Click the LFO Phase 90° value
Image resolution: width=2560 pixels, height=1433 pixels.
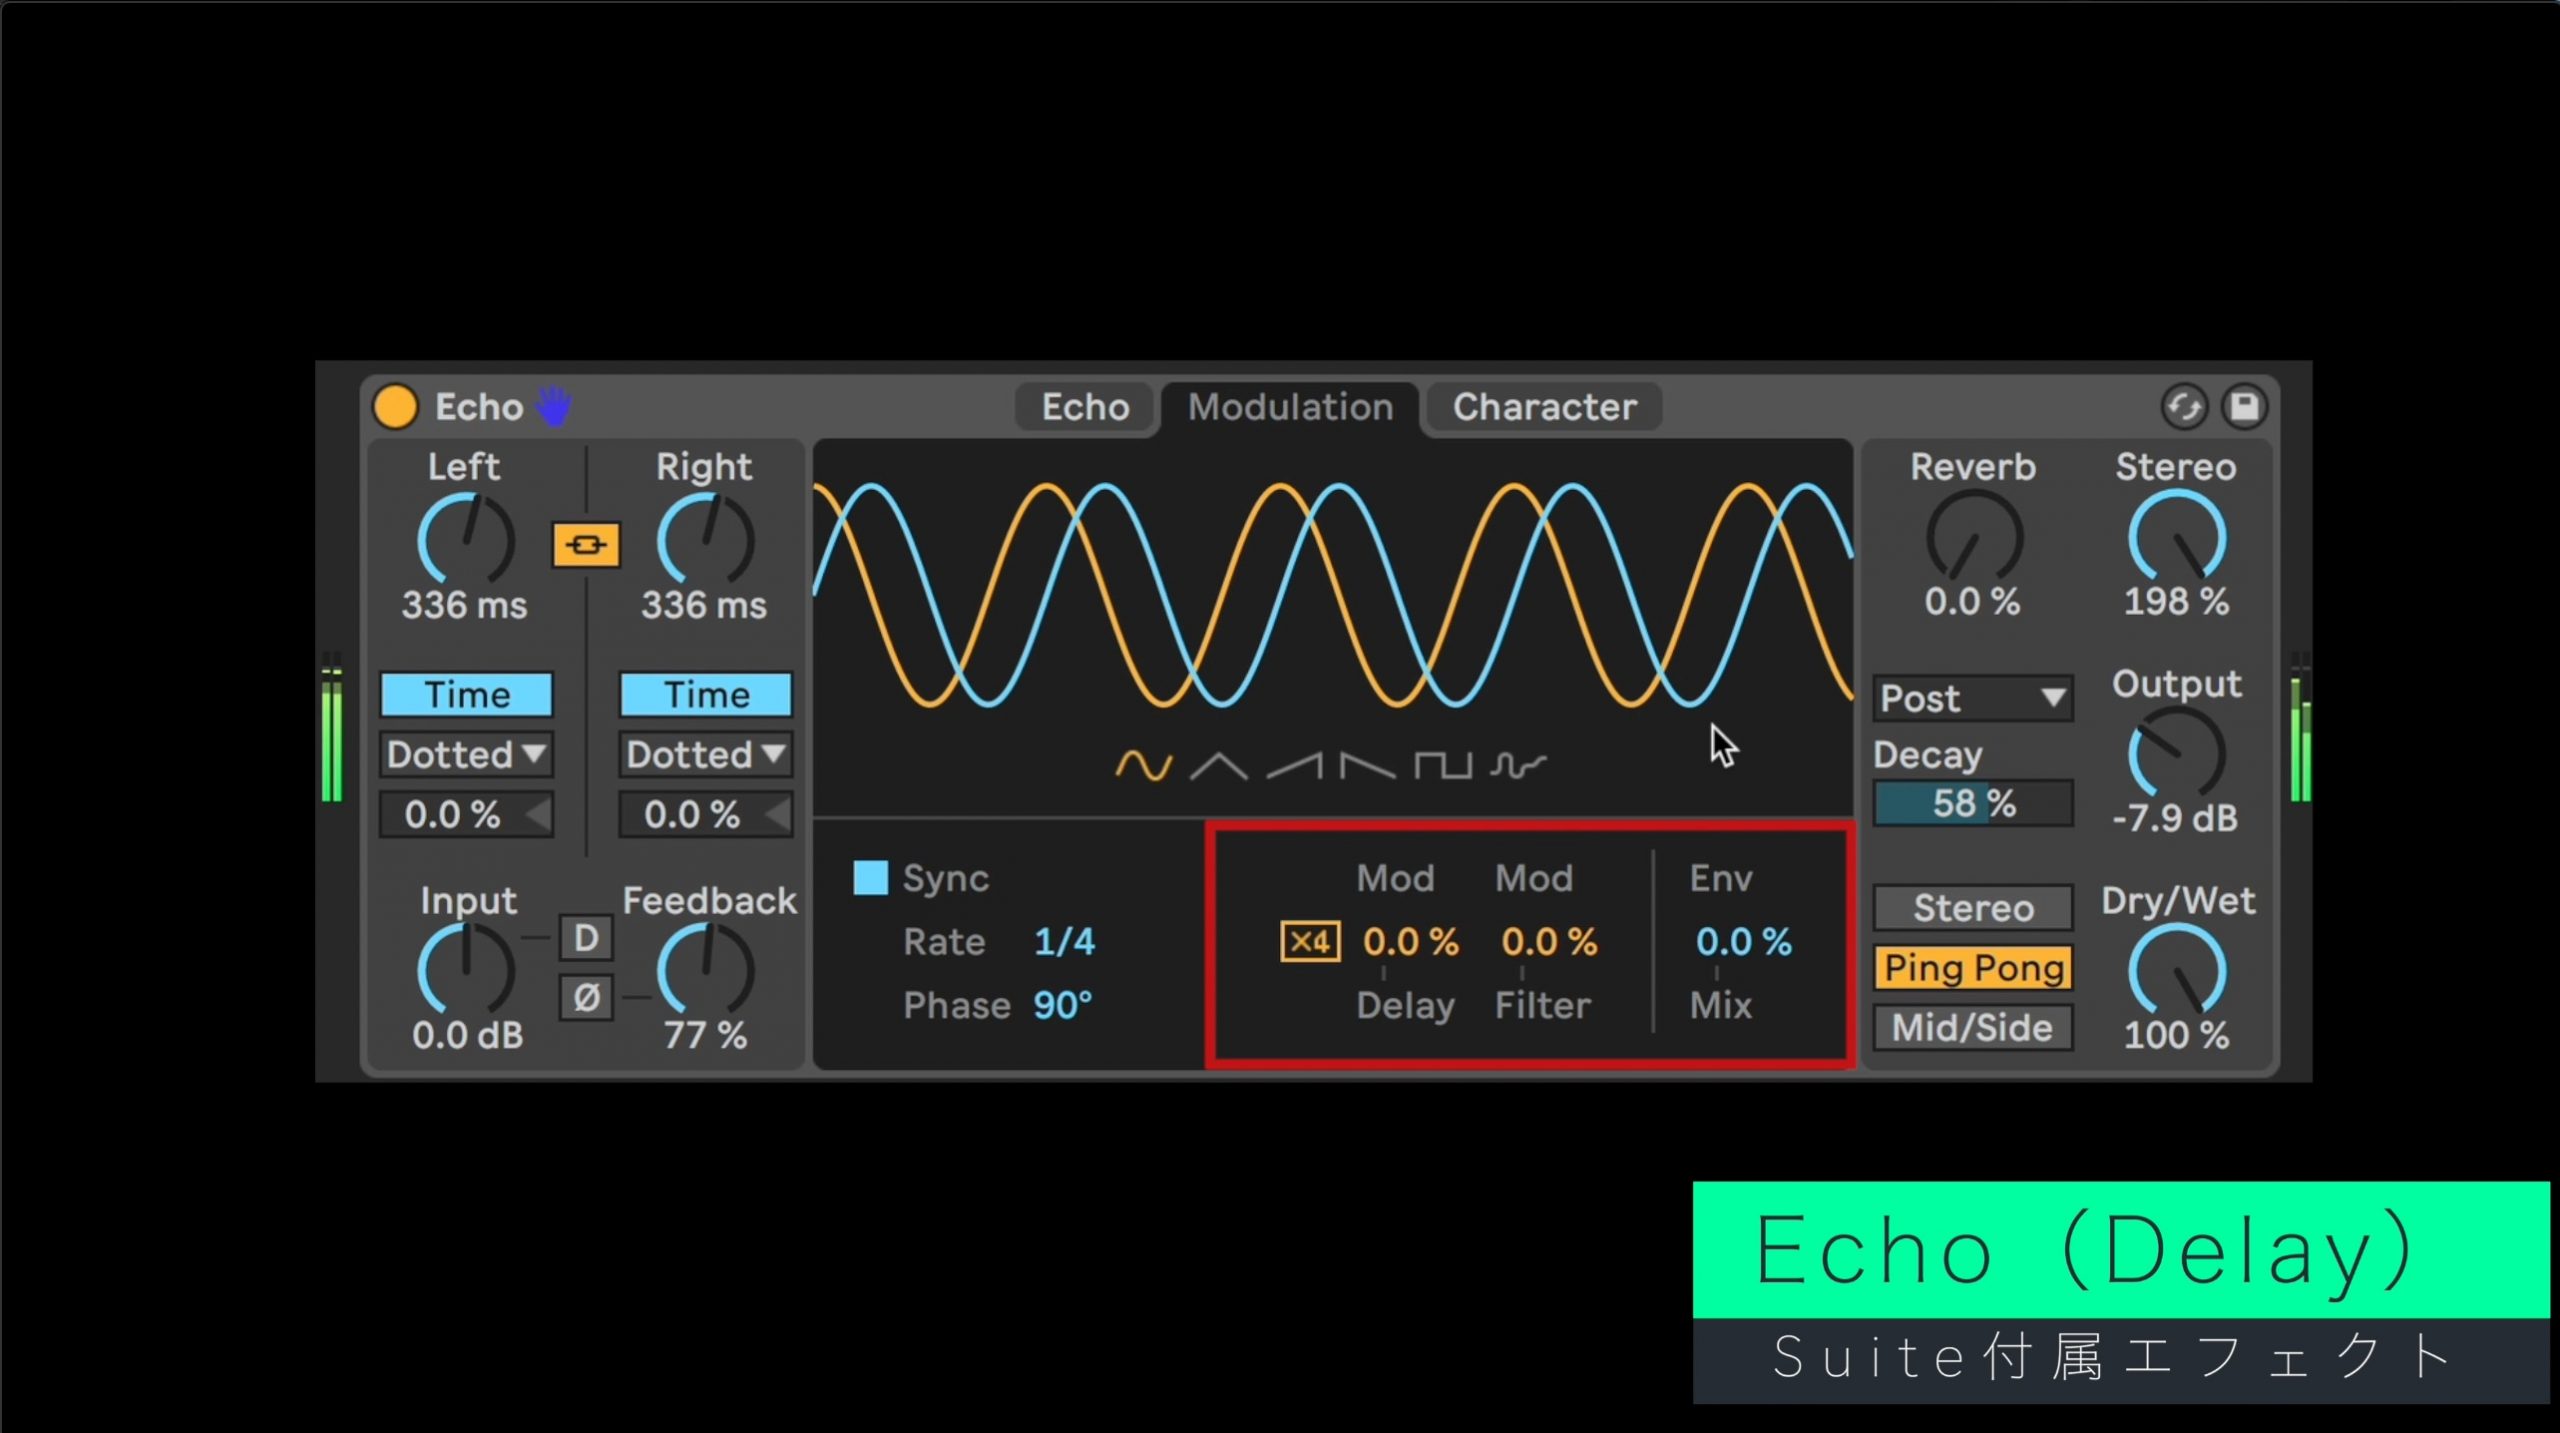click(1062, 1005)
